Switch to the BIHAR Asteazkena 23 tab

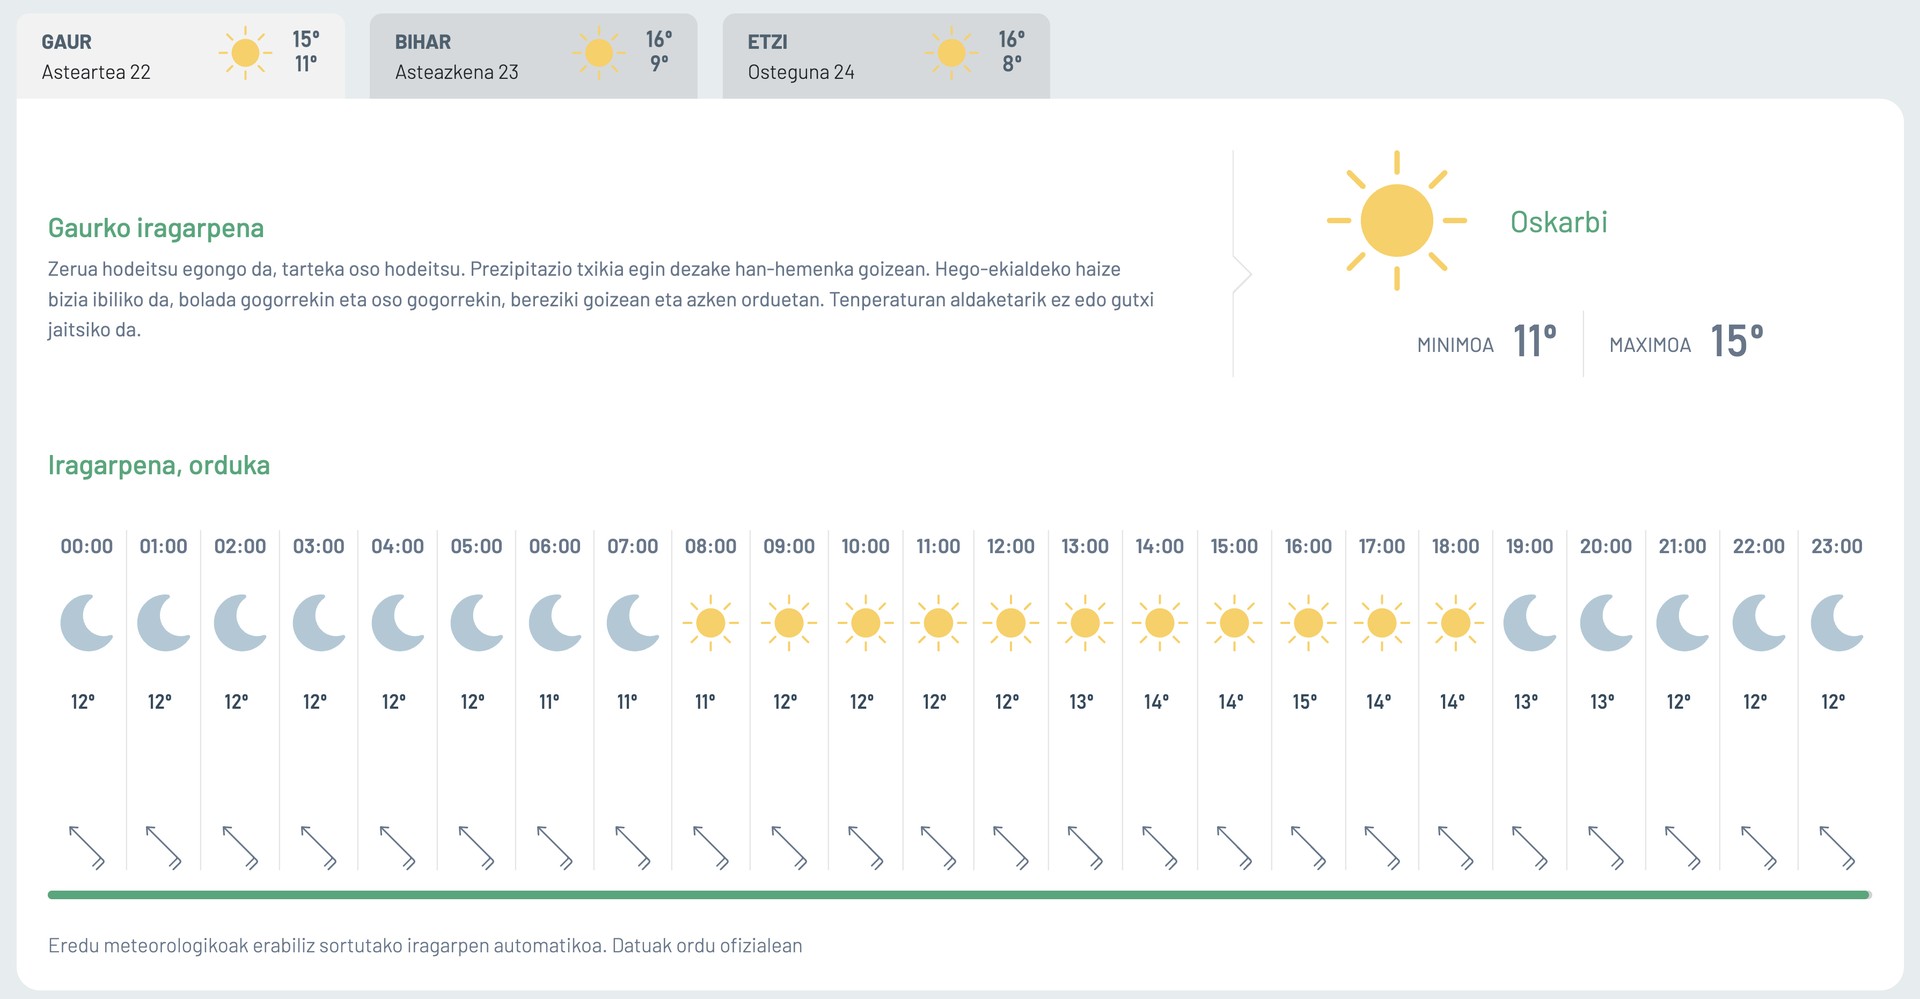click(x=533, y=56)
